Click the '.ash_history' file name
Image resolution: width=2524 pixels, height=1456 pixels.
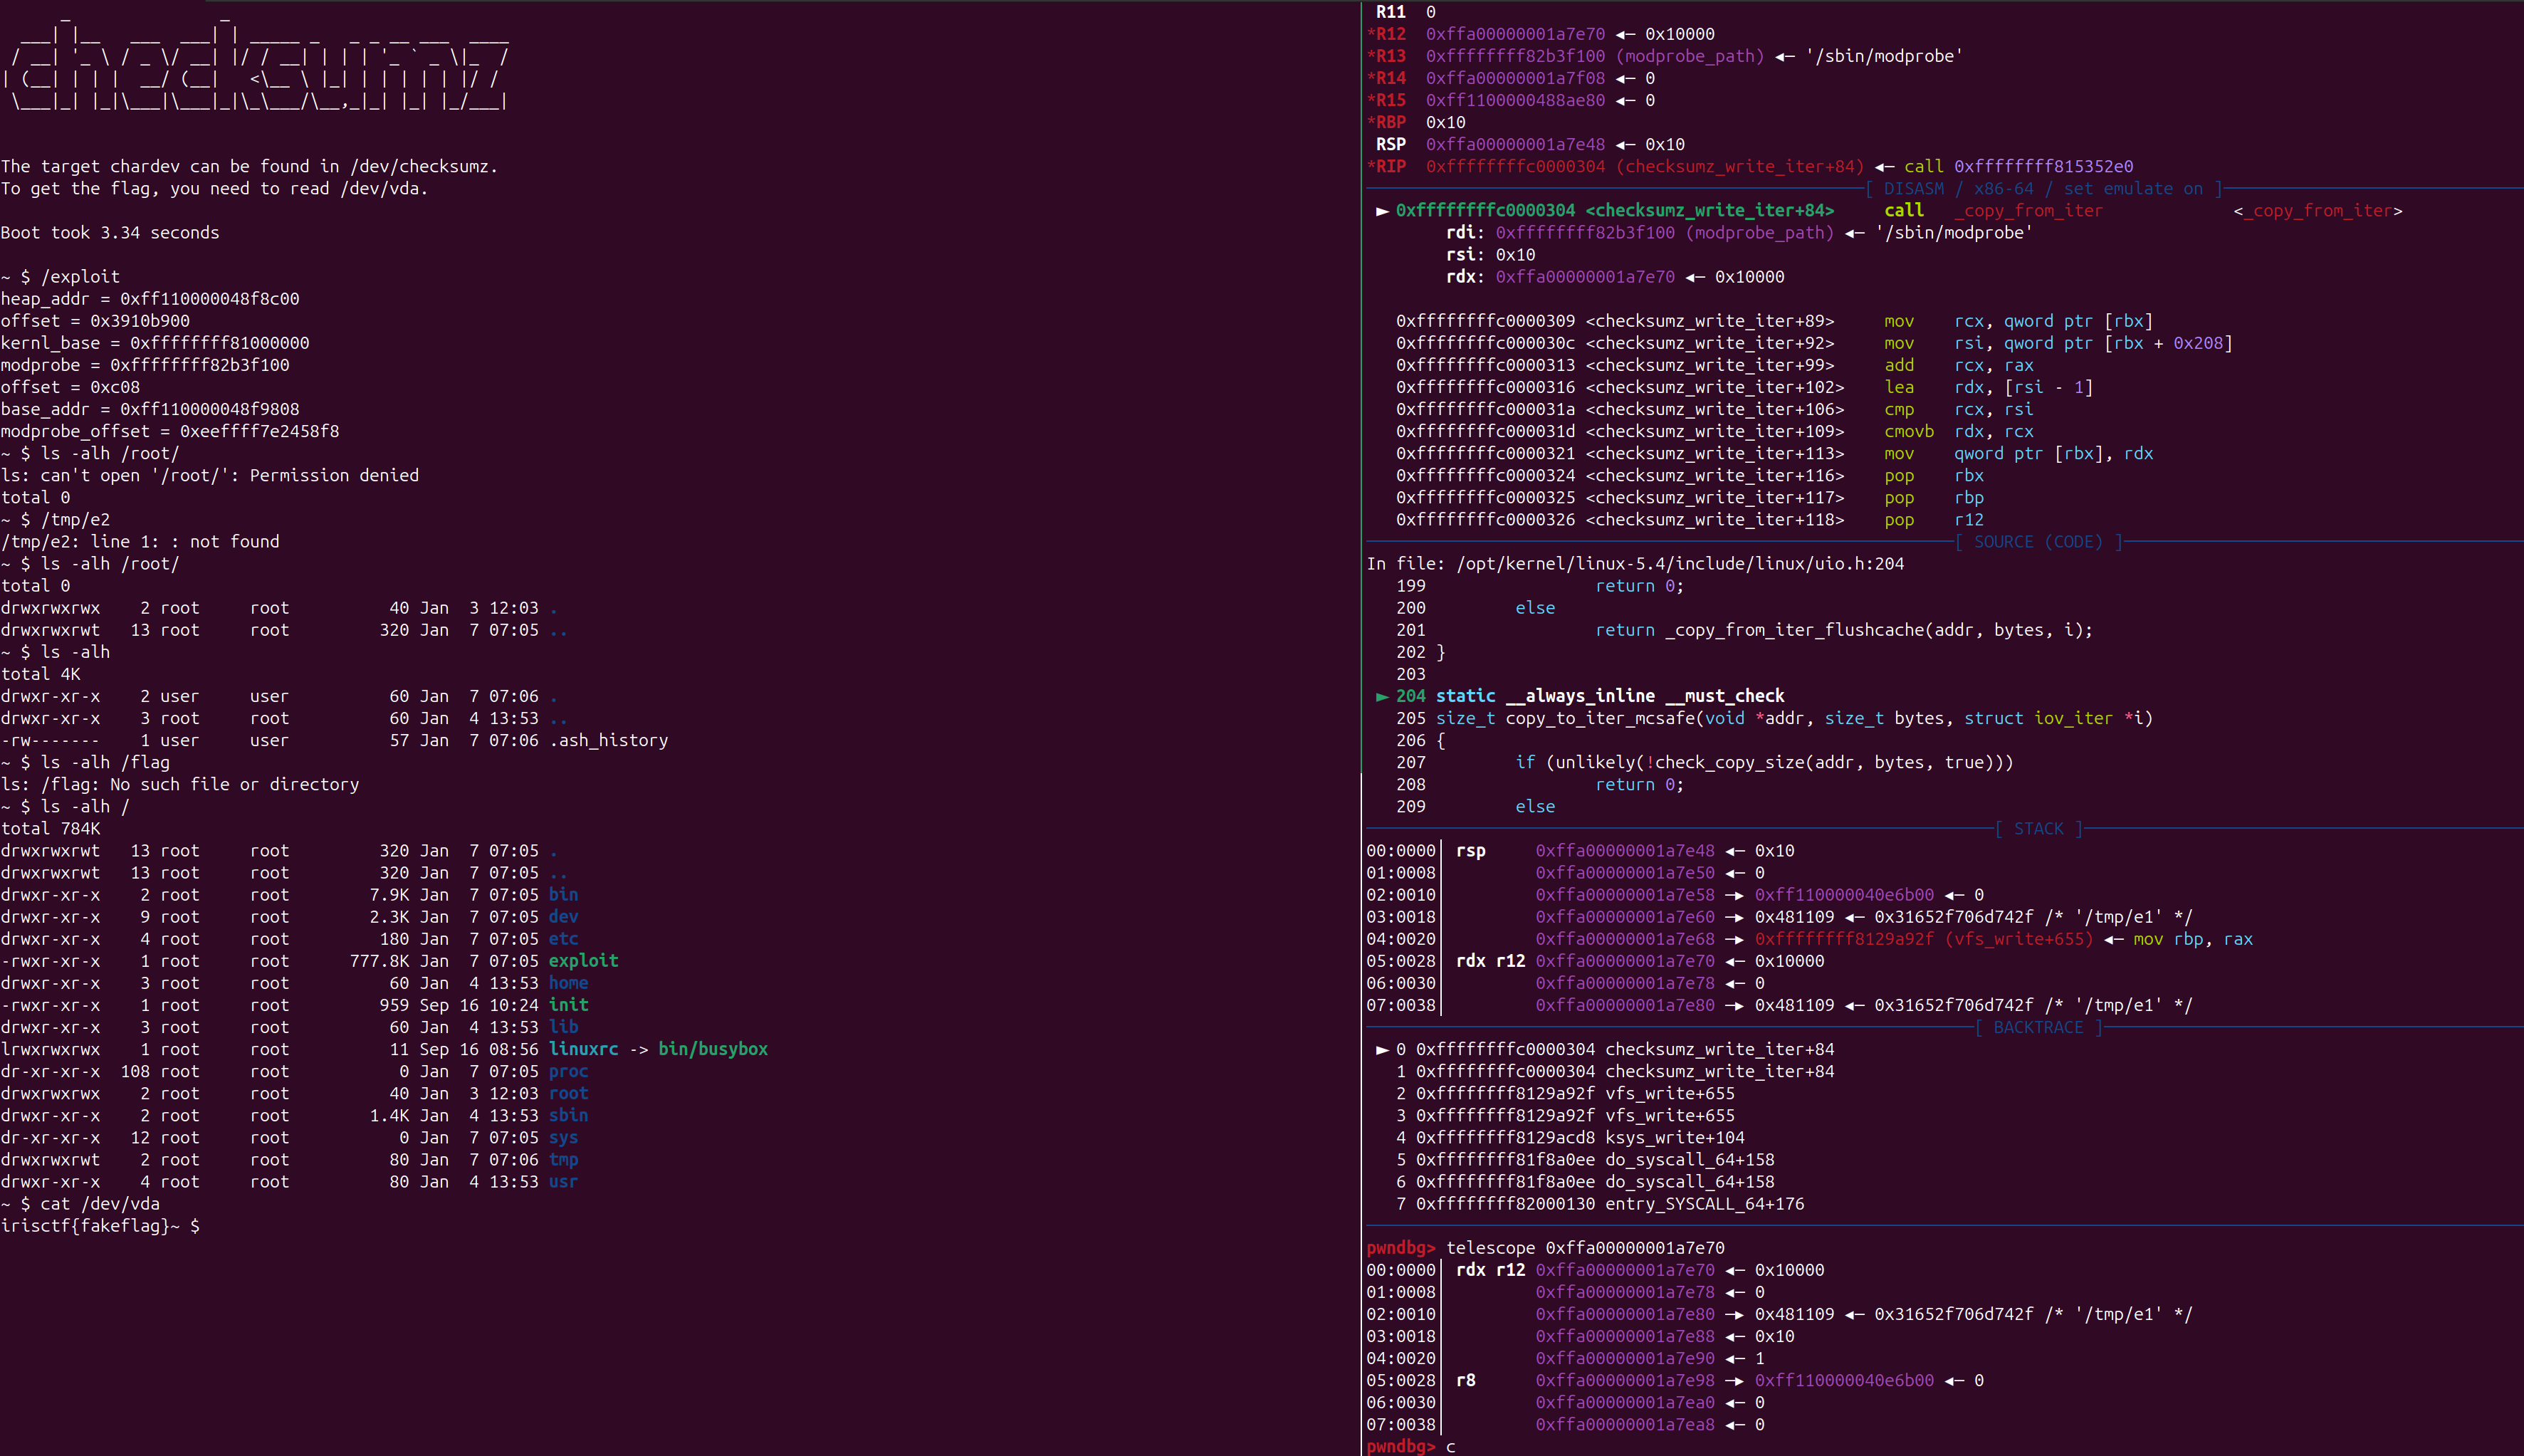[608, 740]
